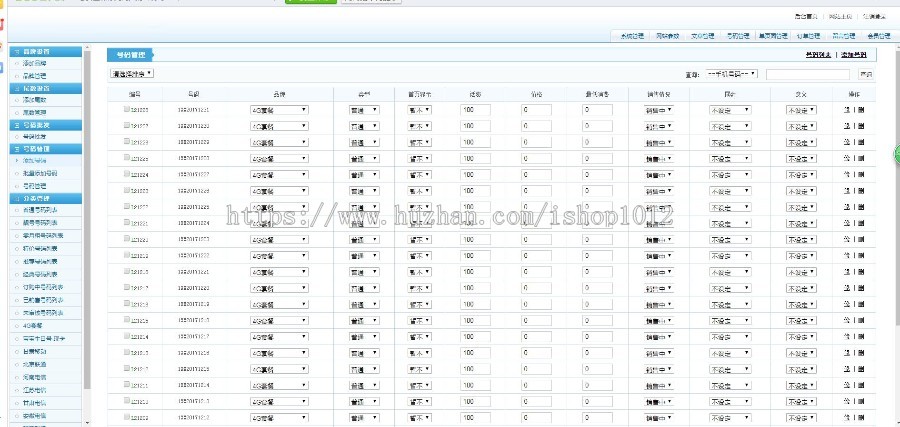This screenshot has width=900, height=427.
Task: Open the 普通 type dropdown in first row
Action: coord(364,110)
